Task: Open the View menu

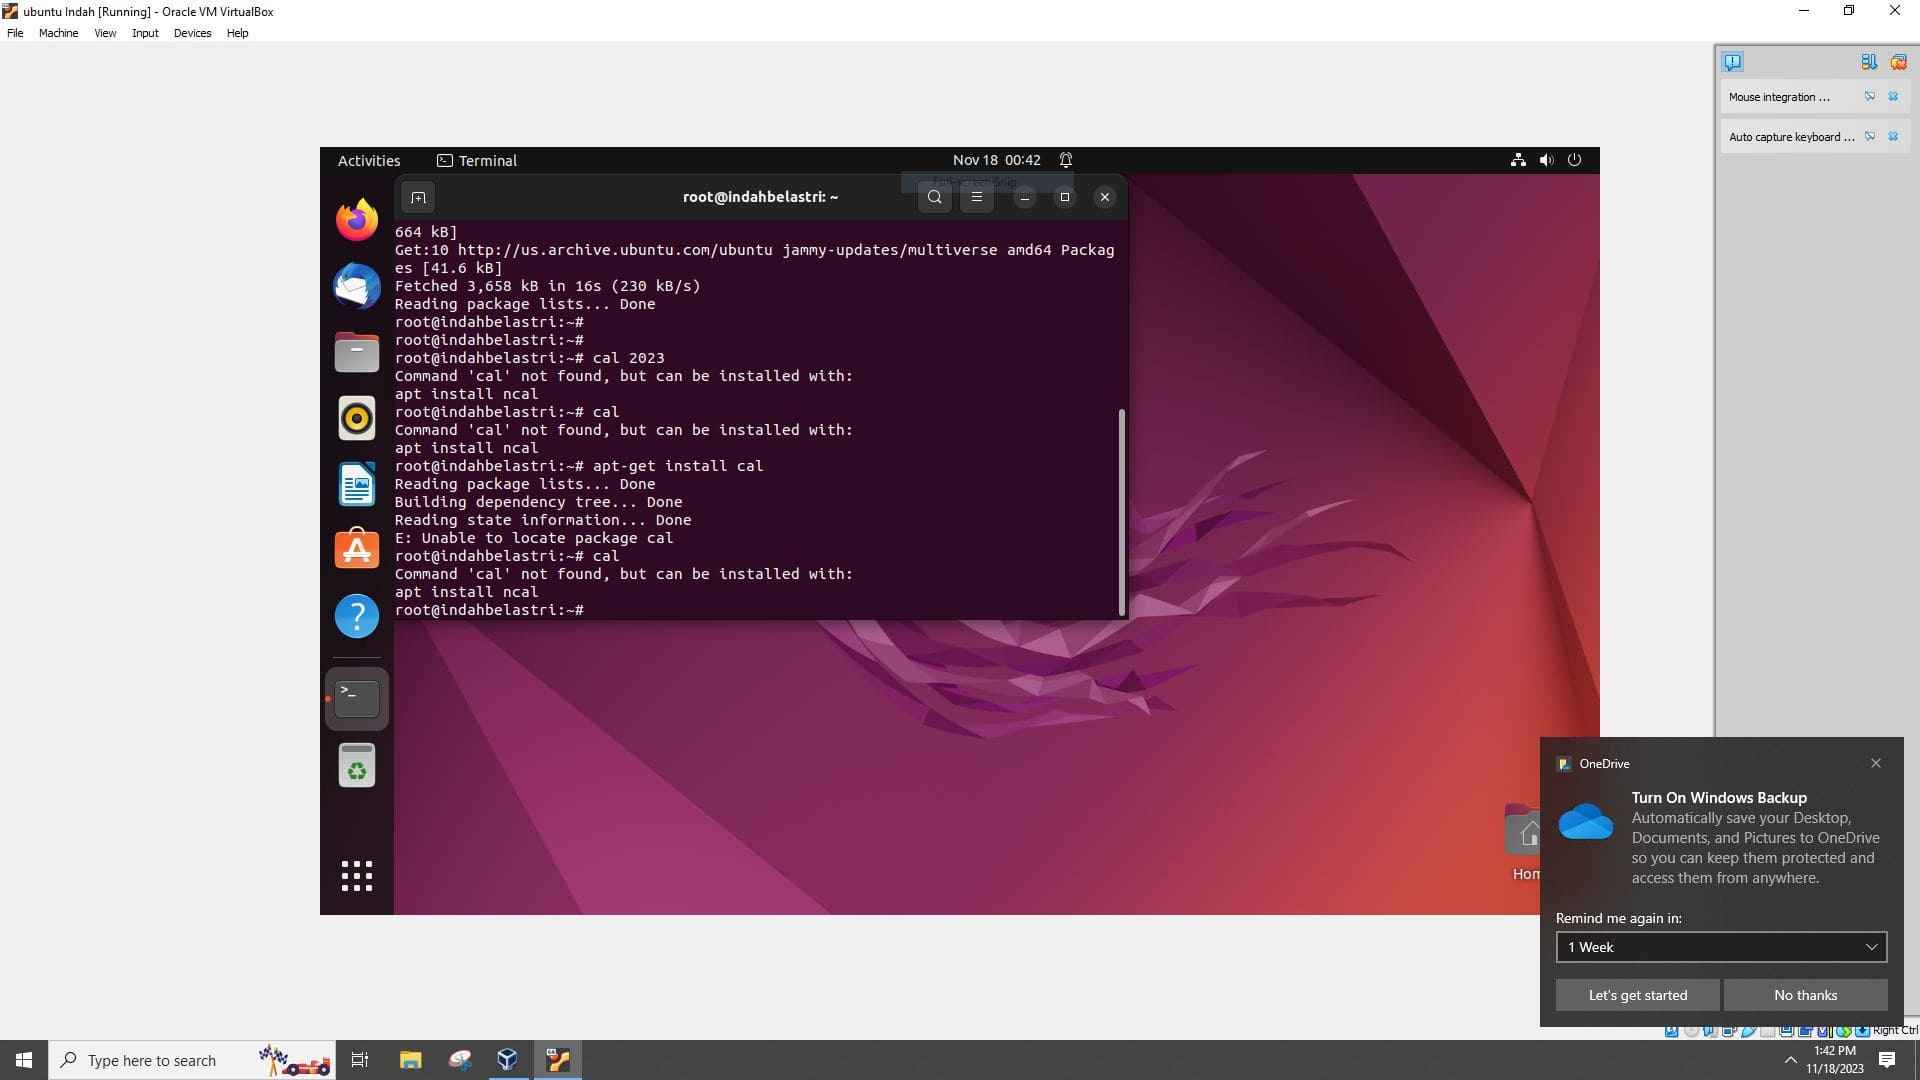Action: click(105, 33)
